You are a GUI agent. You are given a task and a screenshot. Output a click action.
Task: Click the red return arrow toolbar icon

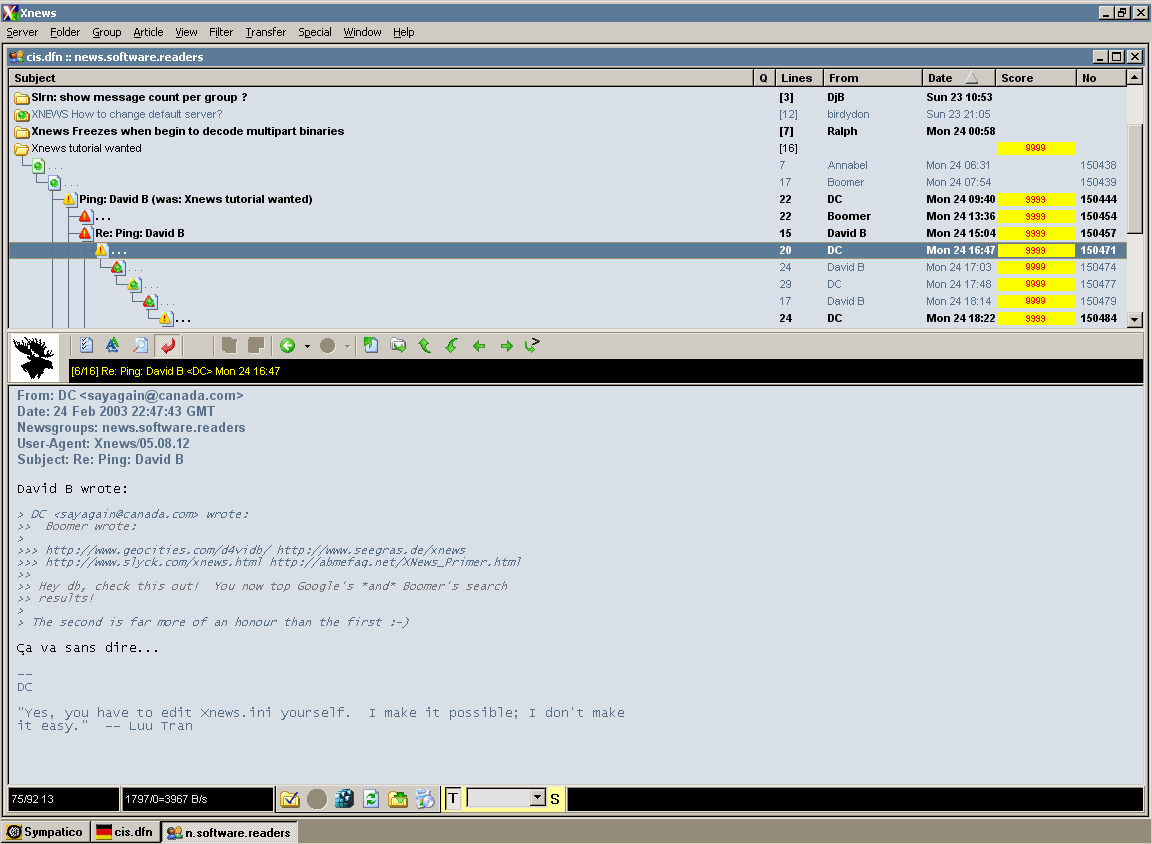[168, 346]
